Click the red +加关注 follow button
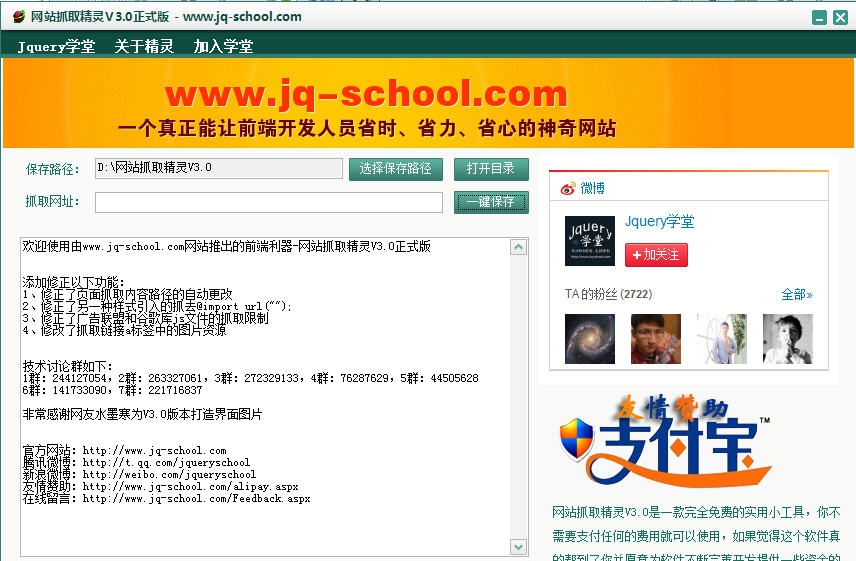856x561 pixels. pos(656,255)
